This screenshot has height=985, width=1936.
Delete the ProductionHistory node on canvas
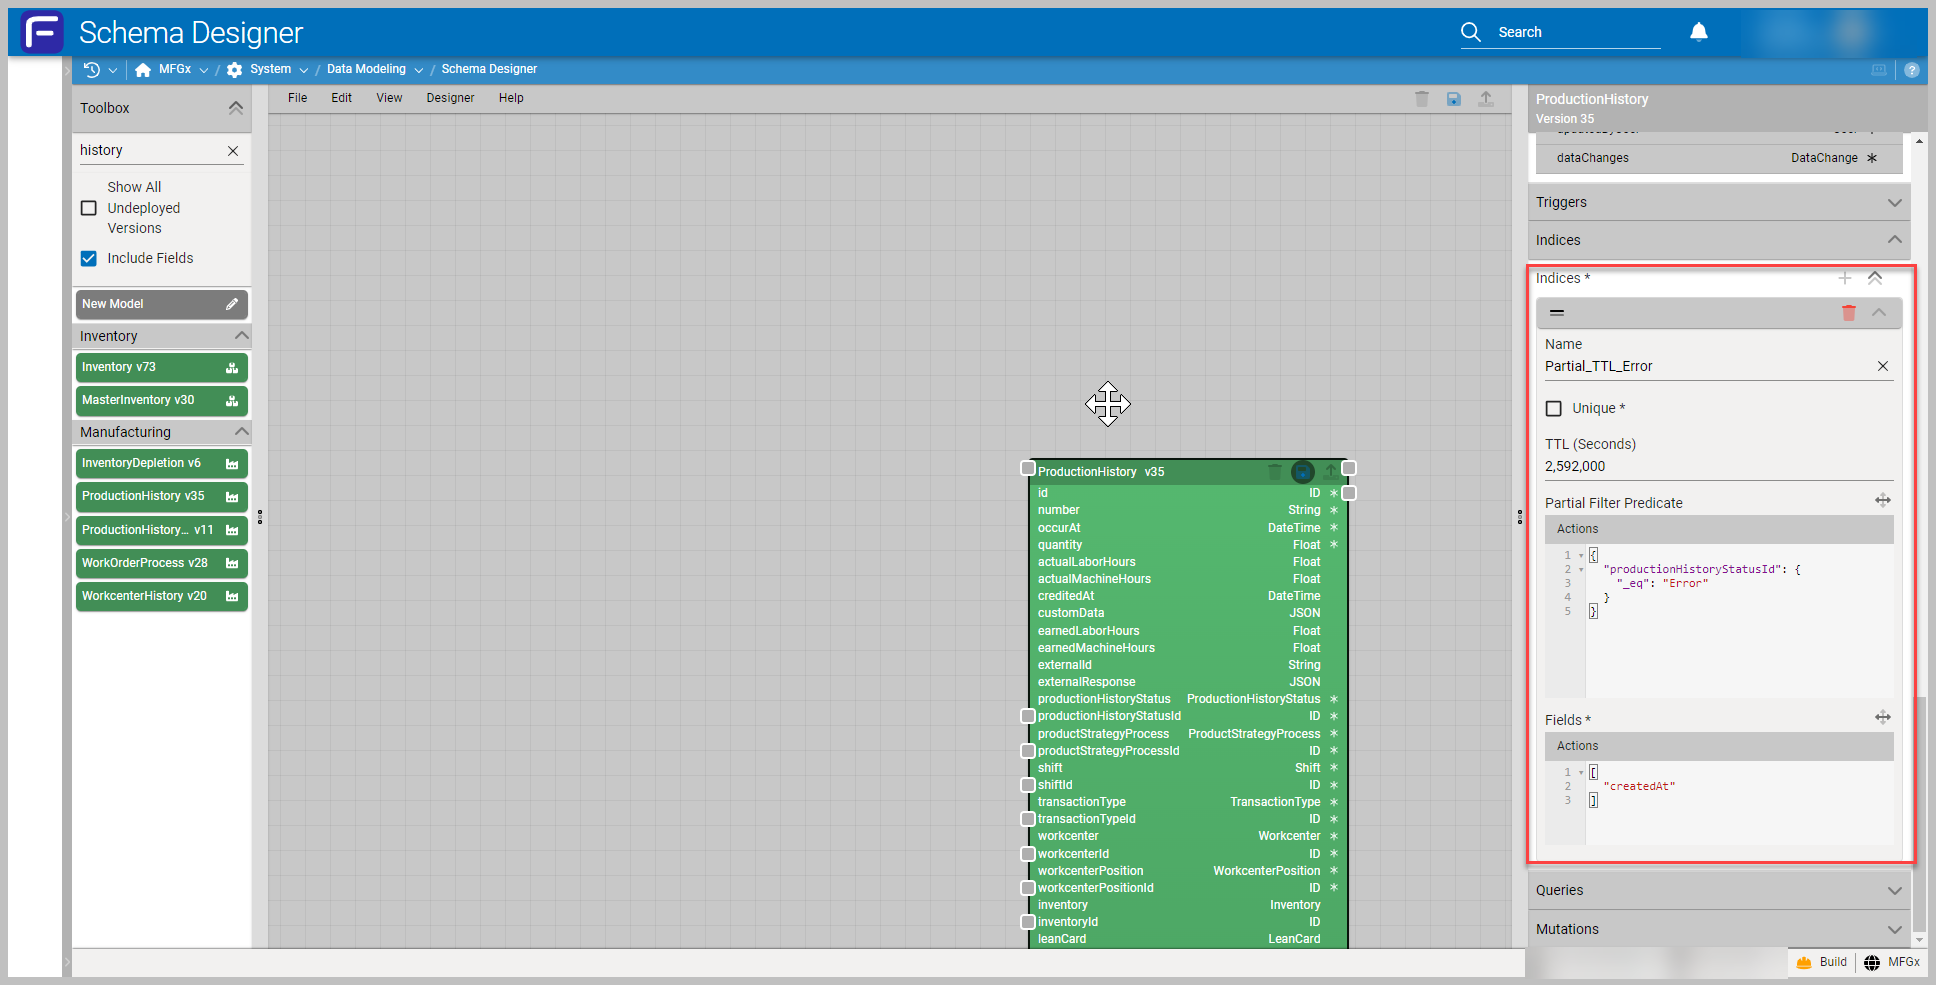click(1274, 471)
